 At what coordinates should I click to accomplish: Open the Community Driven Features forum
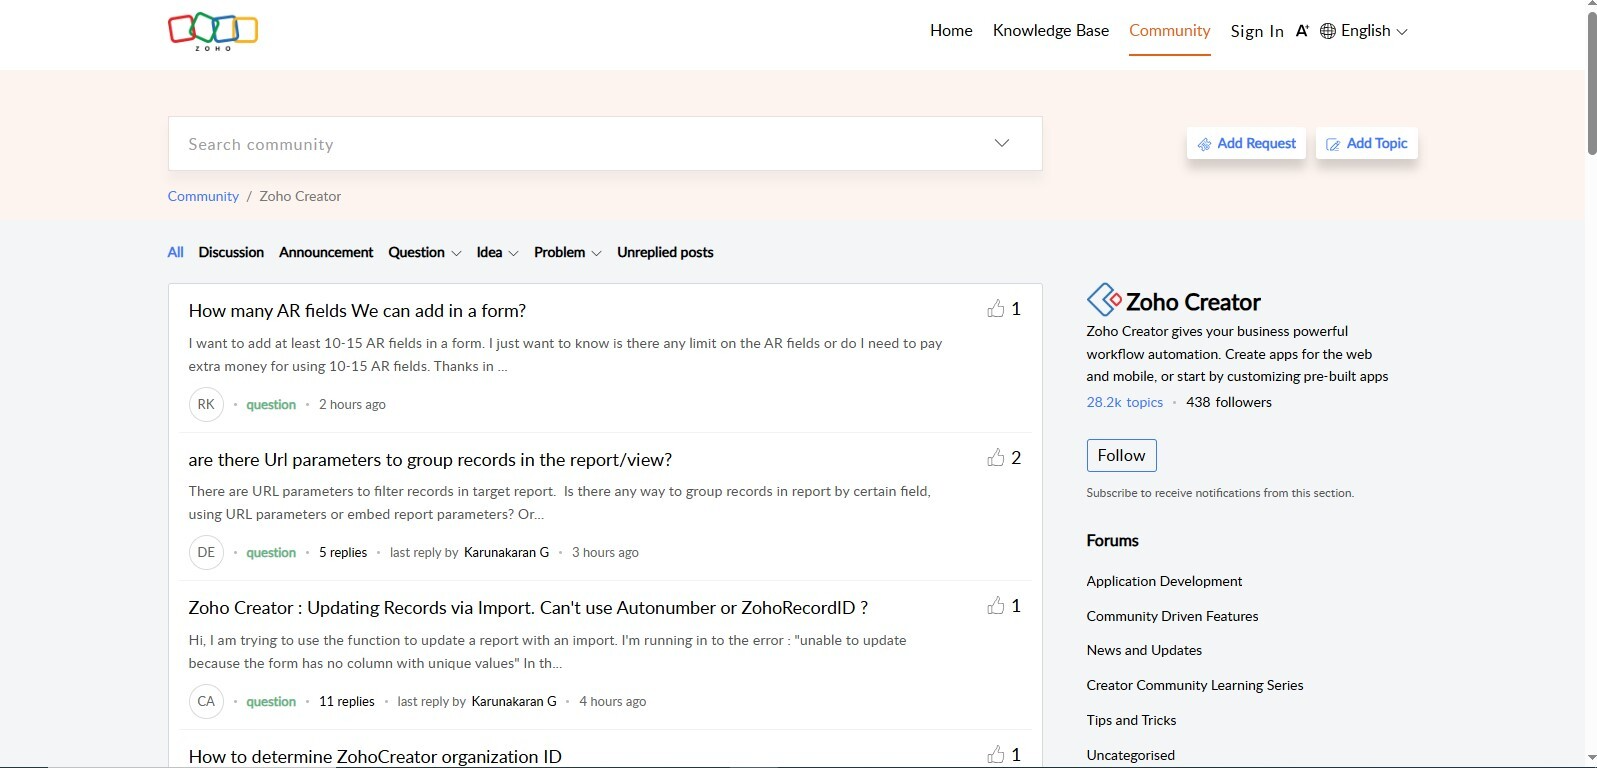click(1172, 616)
